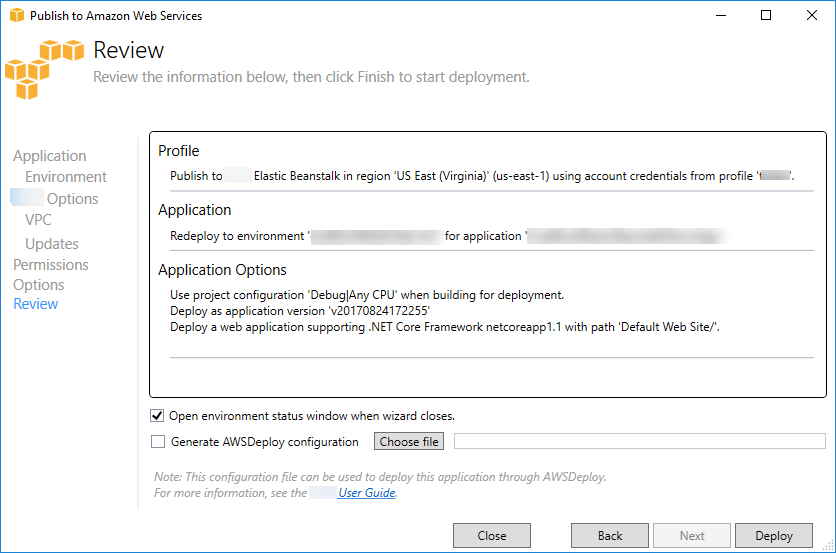Click Deploy to start deployment
This screenshot has width=836, height=553.
pos(774,536)
